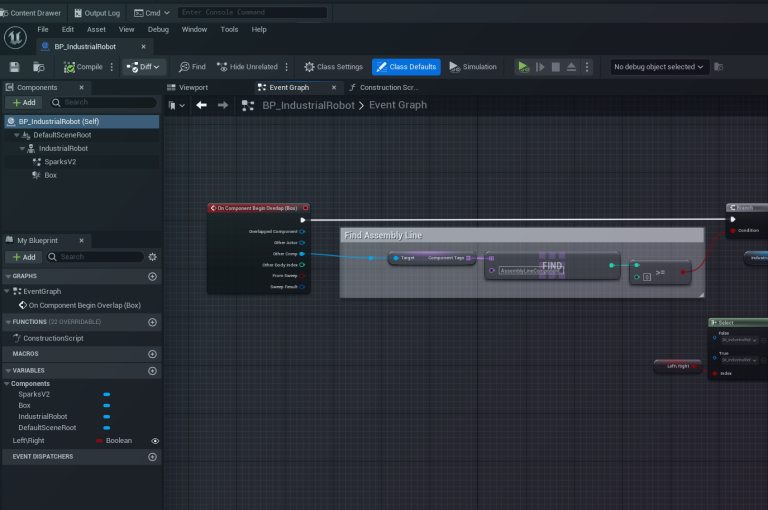The image size is (768, 510).
Task: Click the debug object locate icon
Action: click(x=719, y=67)
